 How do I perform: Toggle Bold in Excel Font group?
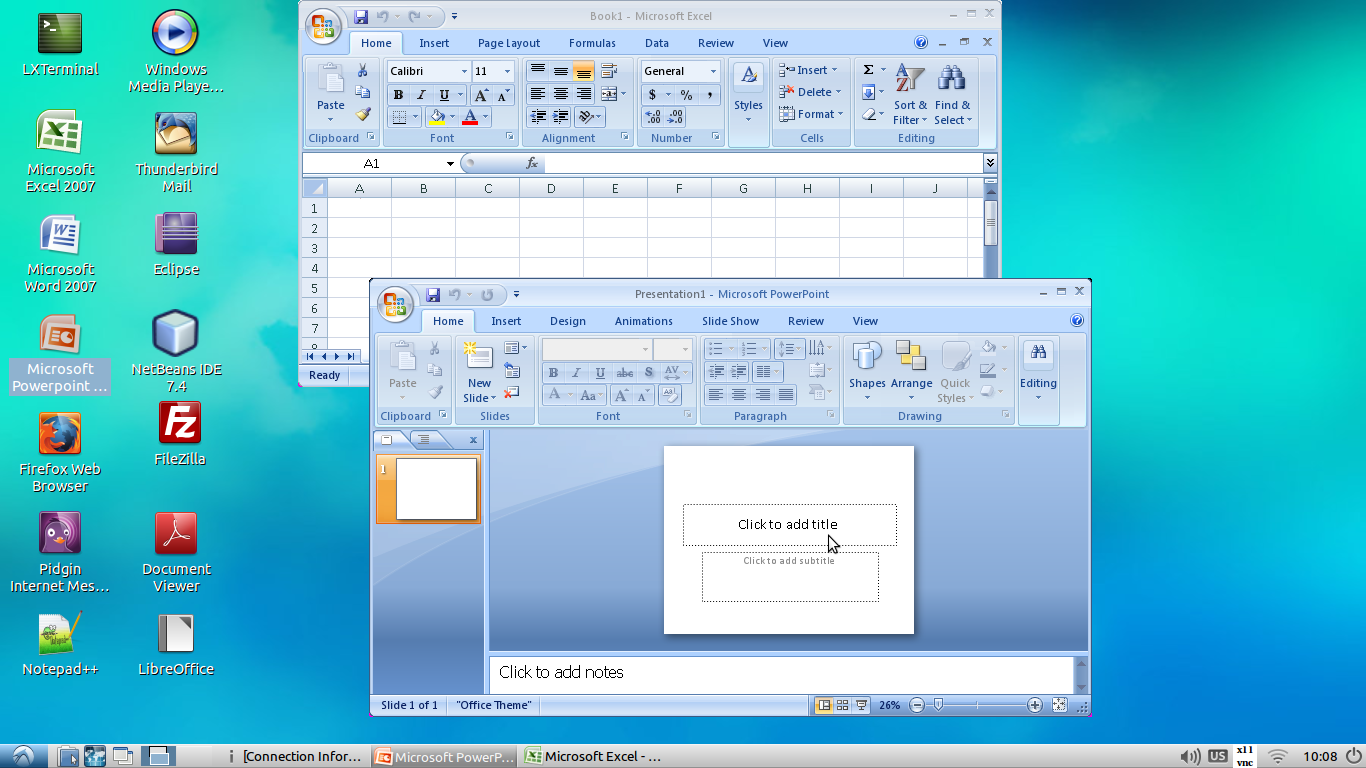pos(398,95)
